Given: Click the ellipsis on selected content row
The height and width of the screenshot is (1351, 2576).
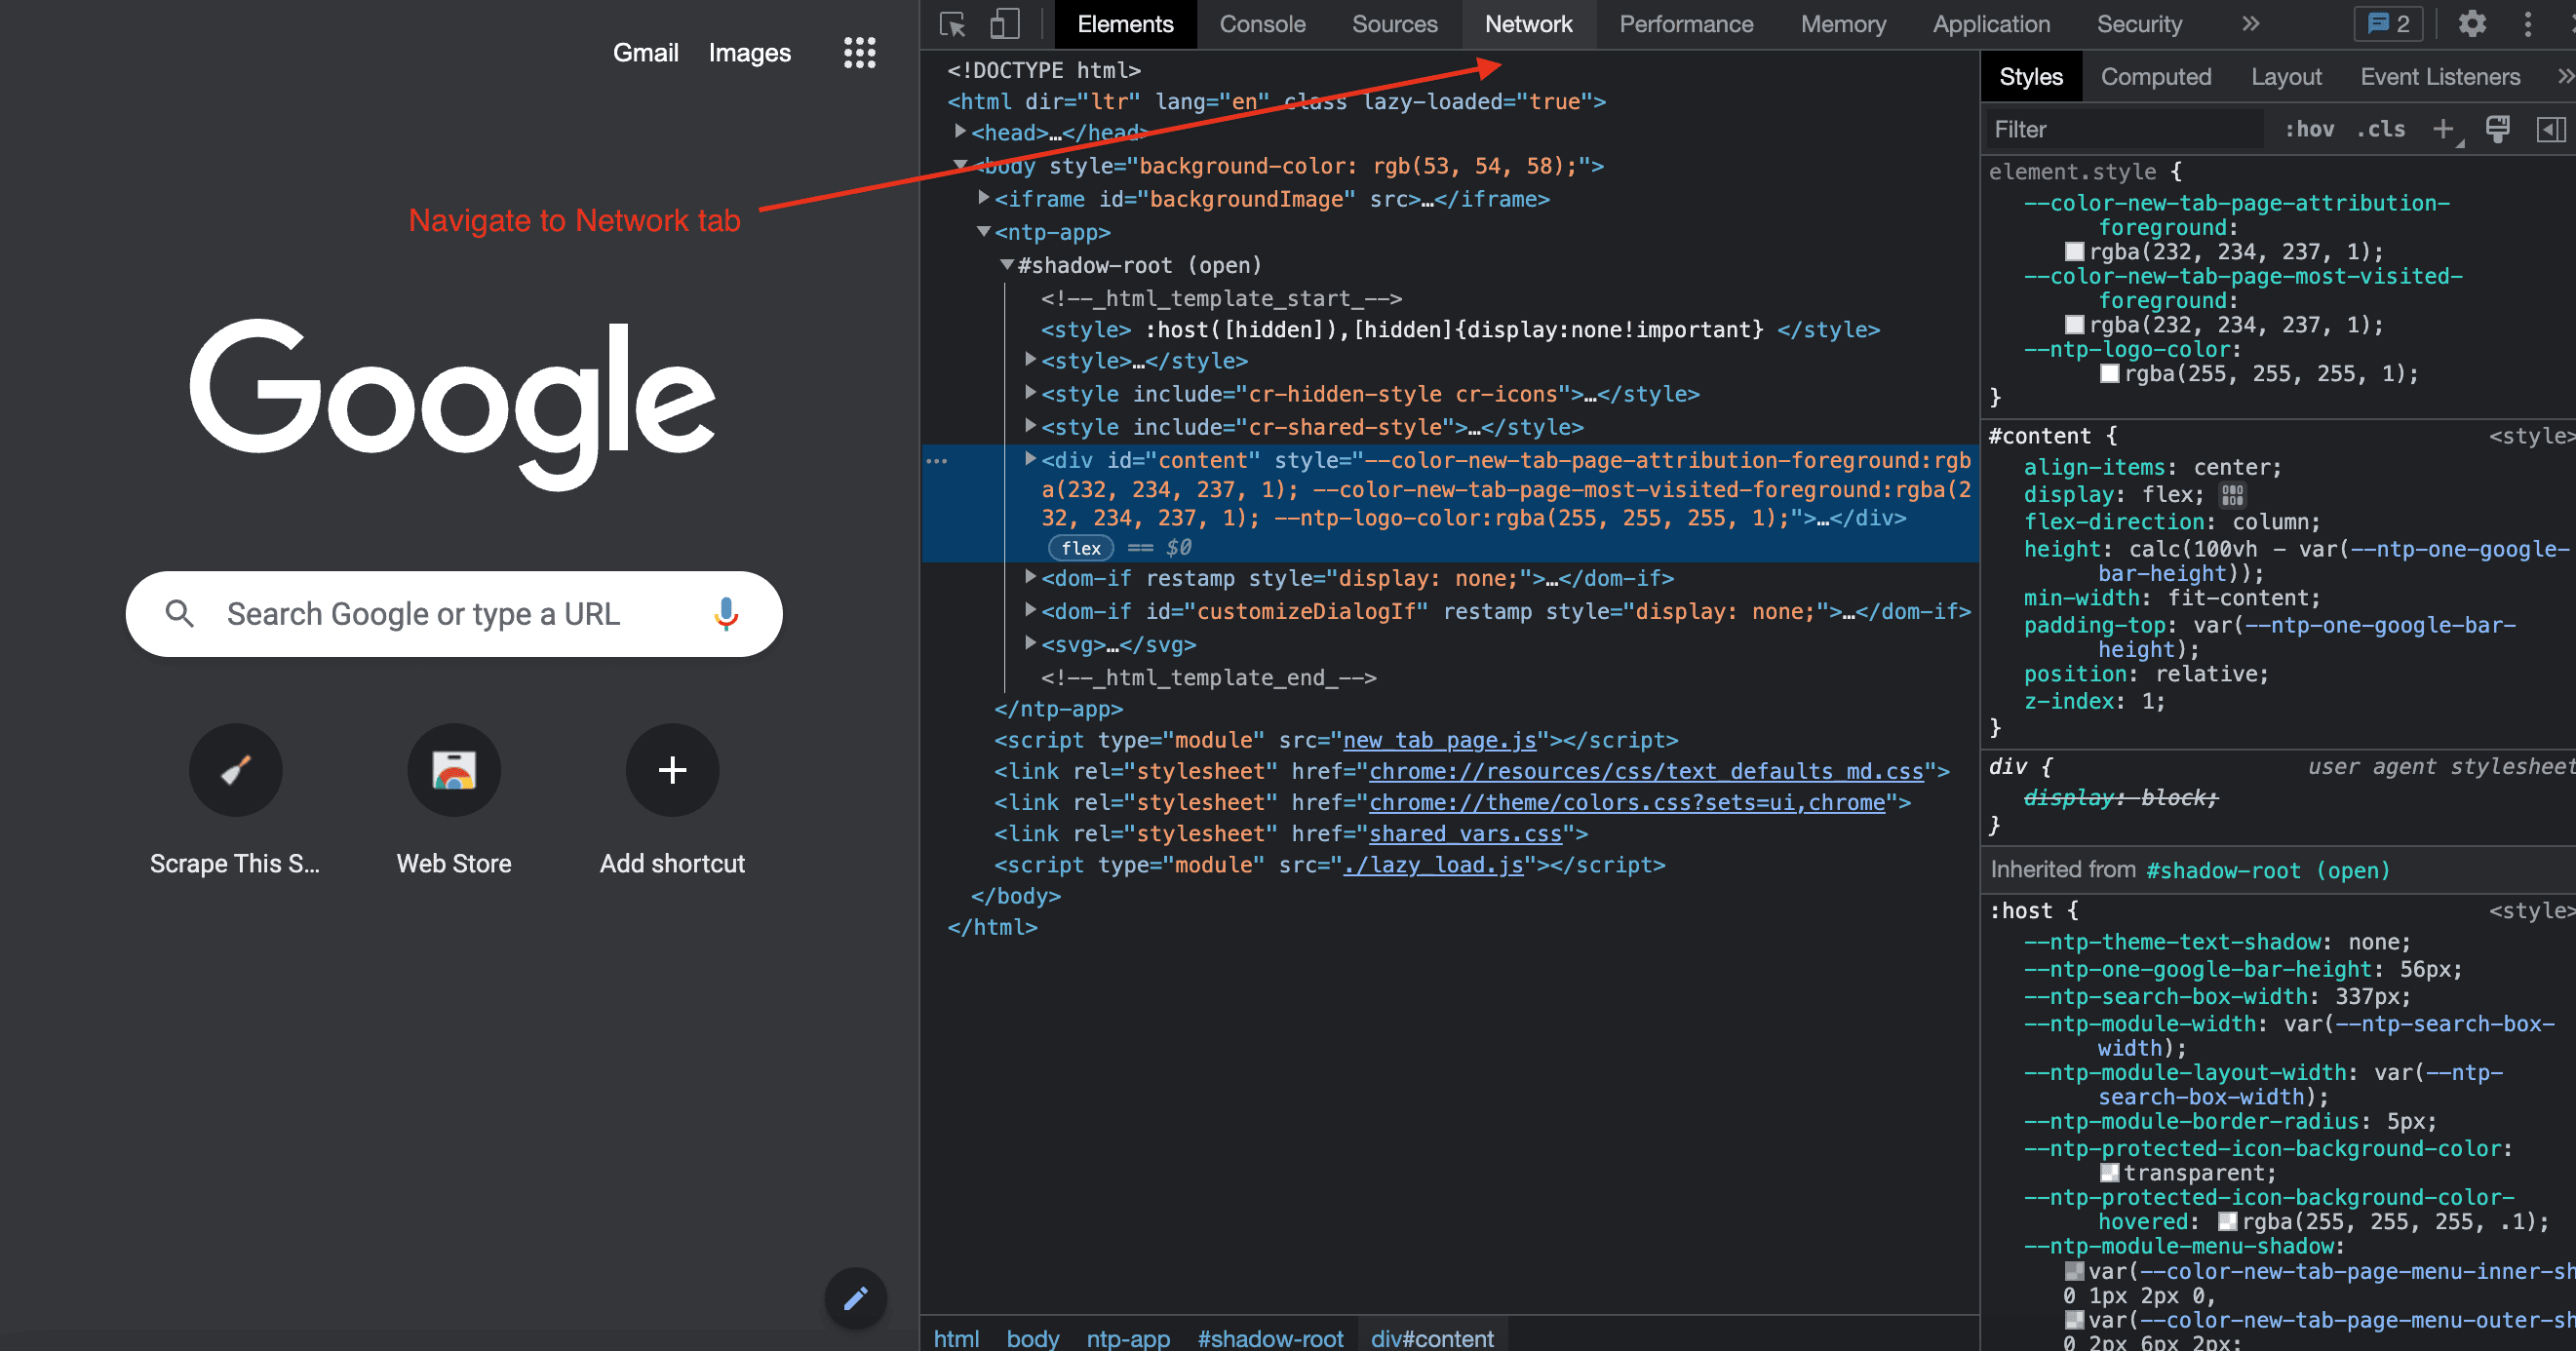Looking at the screenshot, I should [937, 461].
